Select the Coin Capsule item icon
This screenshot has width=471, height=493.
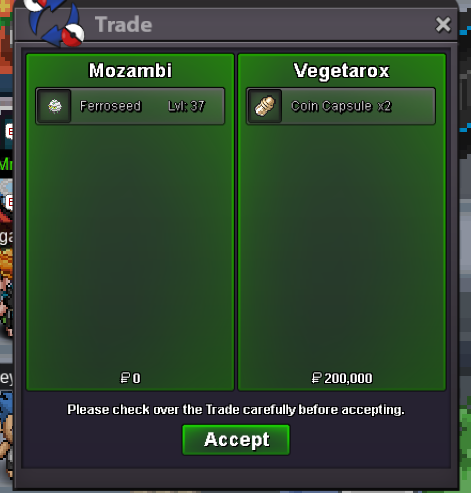click(x=265, y=106)
